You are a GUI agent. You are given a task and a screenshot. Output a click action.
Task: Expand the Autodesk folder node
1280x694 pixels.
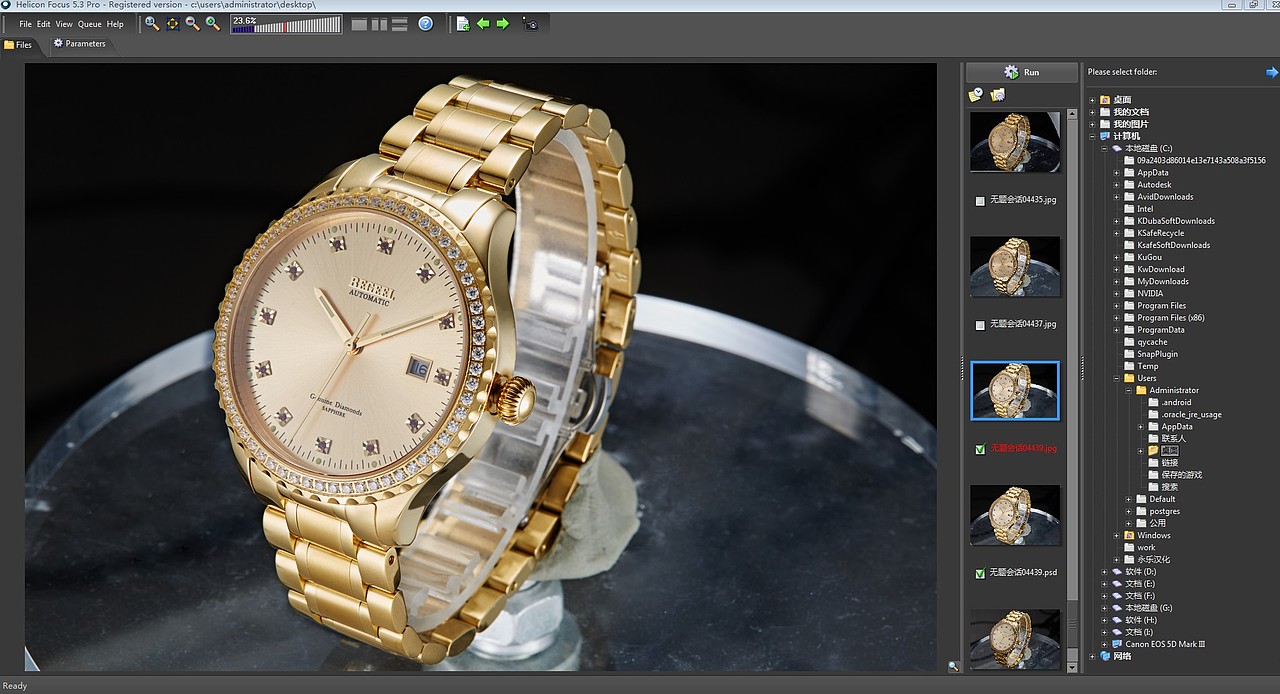1117,185
